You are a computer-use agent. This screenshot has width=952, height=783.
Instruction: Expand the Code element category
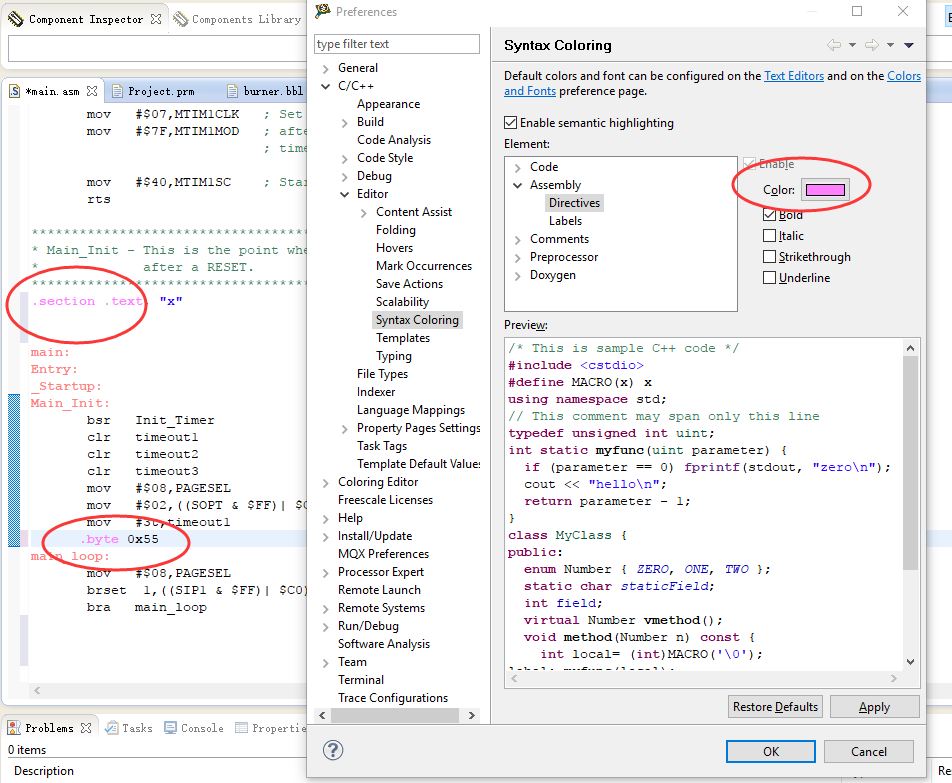click(517, 168)
